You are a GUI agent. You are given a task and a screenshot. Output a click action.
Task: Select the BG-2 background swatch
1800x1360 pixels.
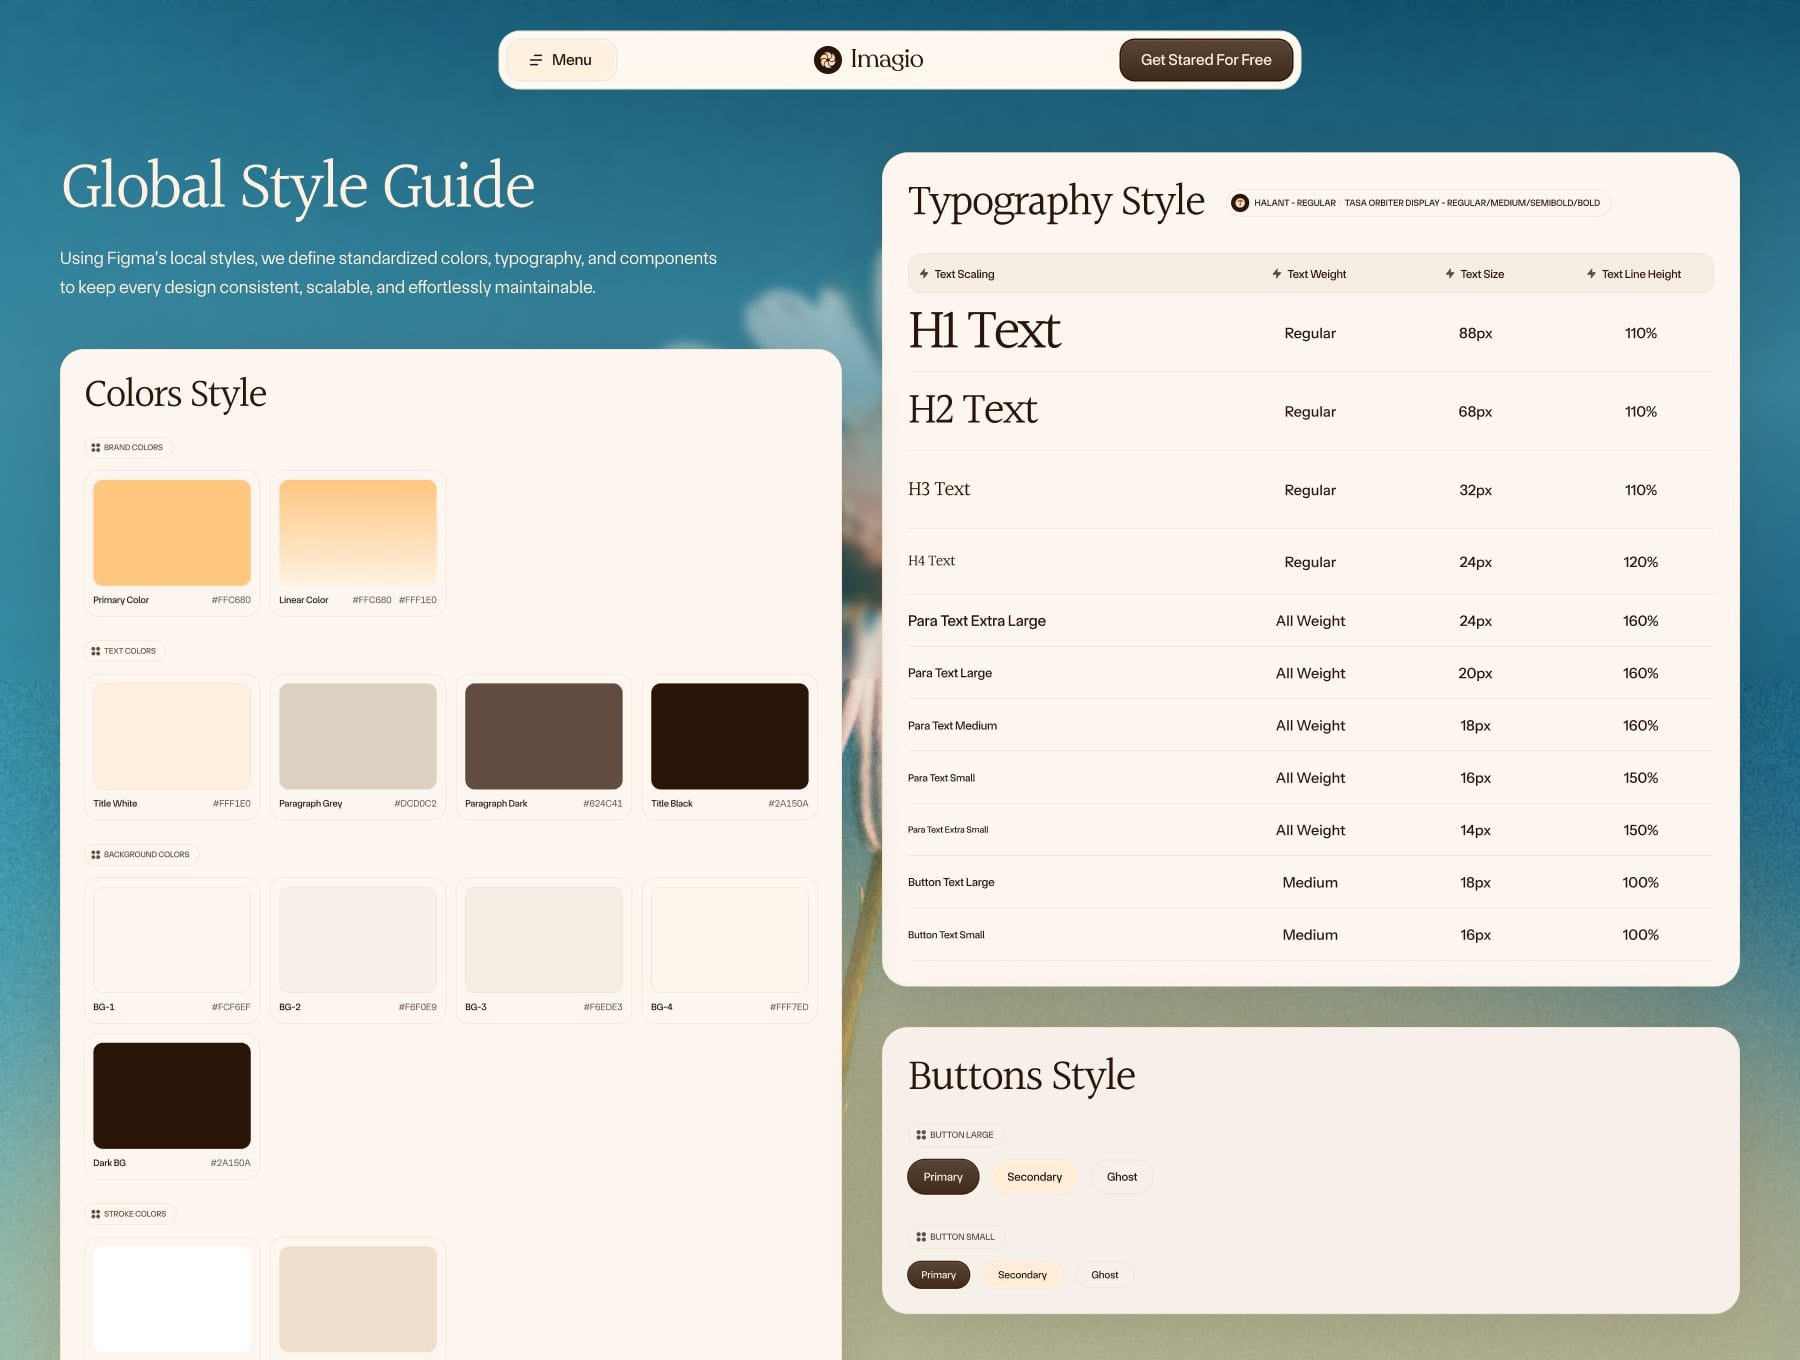[x=358, y=940]
